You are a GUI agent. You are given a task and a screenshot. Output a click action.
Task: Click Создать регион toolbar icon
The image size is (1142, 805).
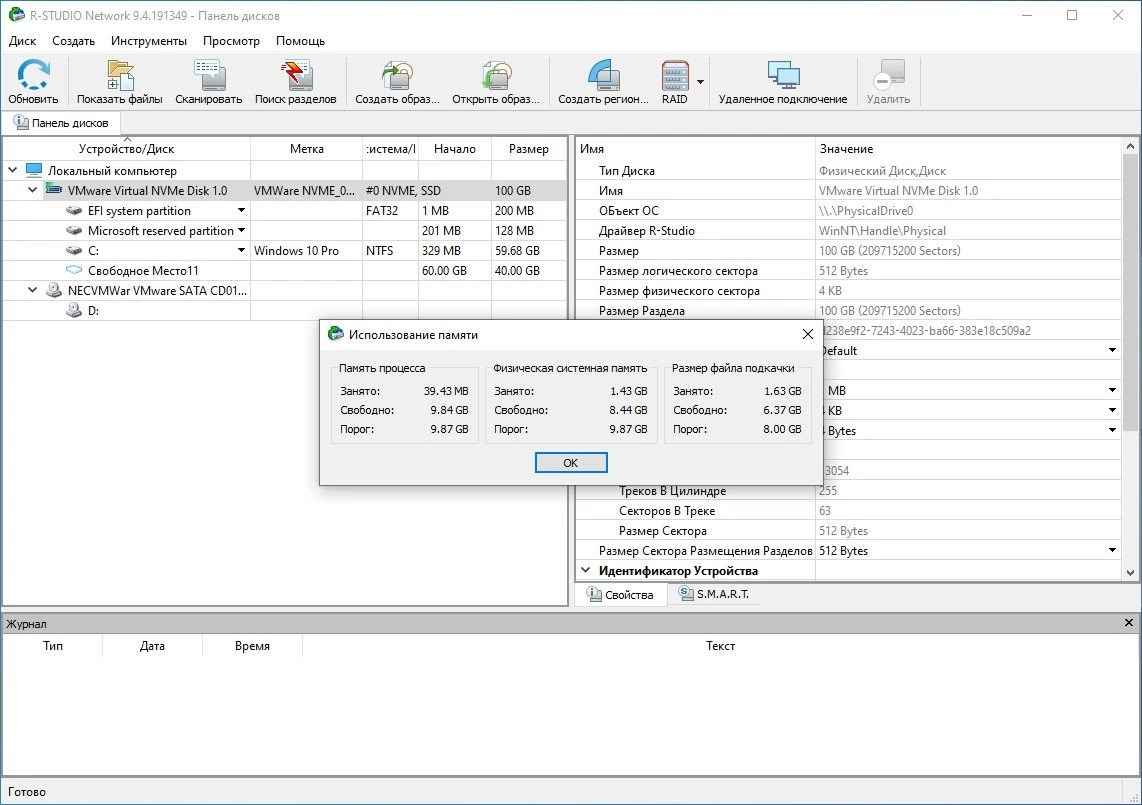[x=603, y=75]
